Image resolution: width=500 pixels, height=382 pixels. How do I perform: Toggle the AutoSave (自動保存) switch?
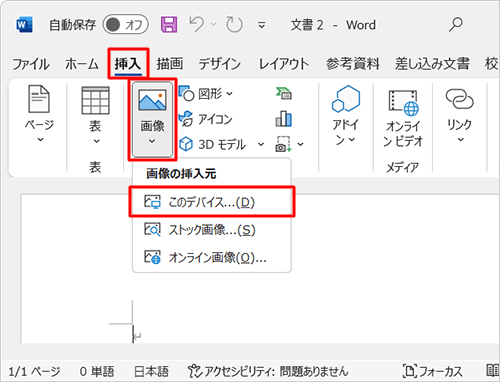(126, 25)
